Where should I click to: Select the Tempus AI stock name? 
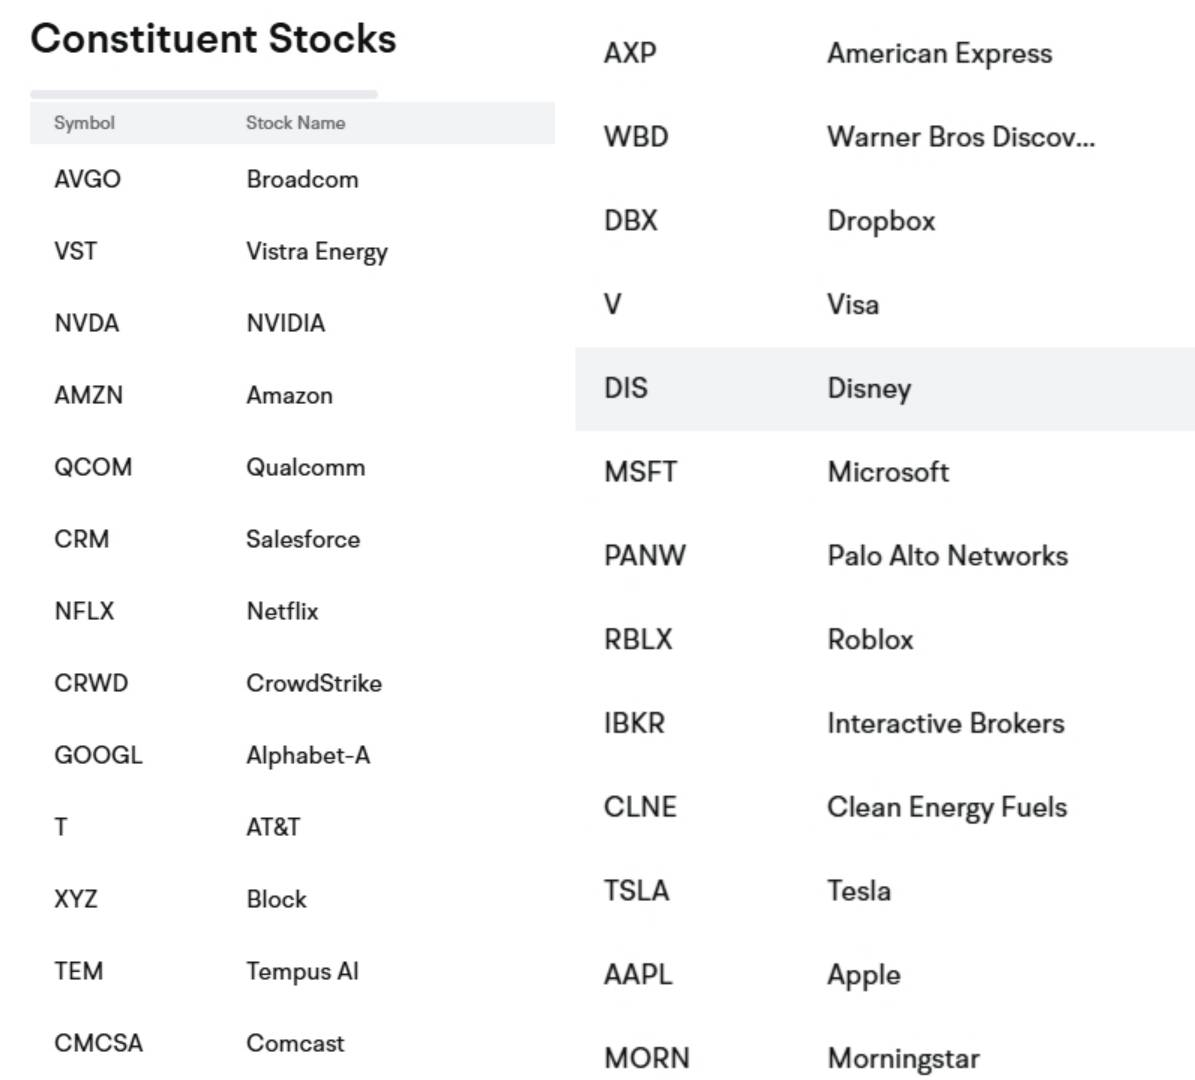point(302,972)
